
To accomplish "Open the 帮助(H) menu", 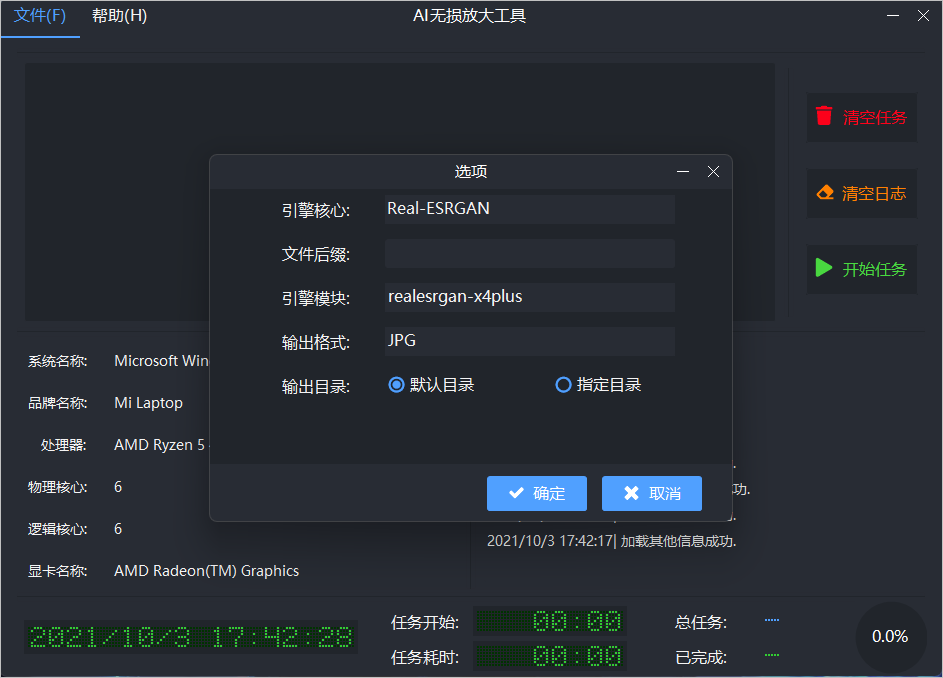I will [x=118, y=16].
